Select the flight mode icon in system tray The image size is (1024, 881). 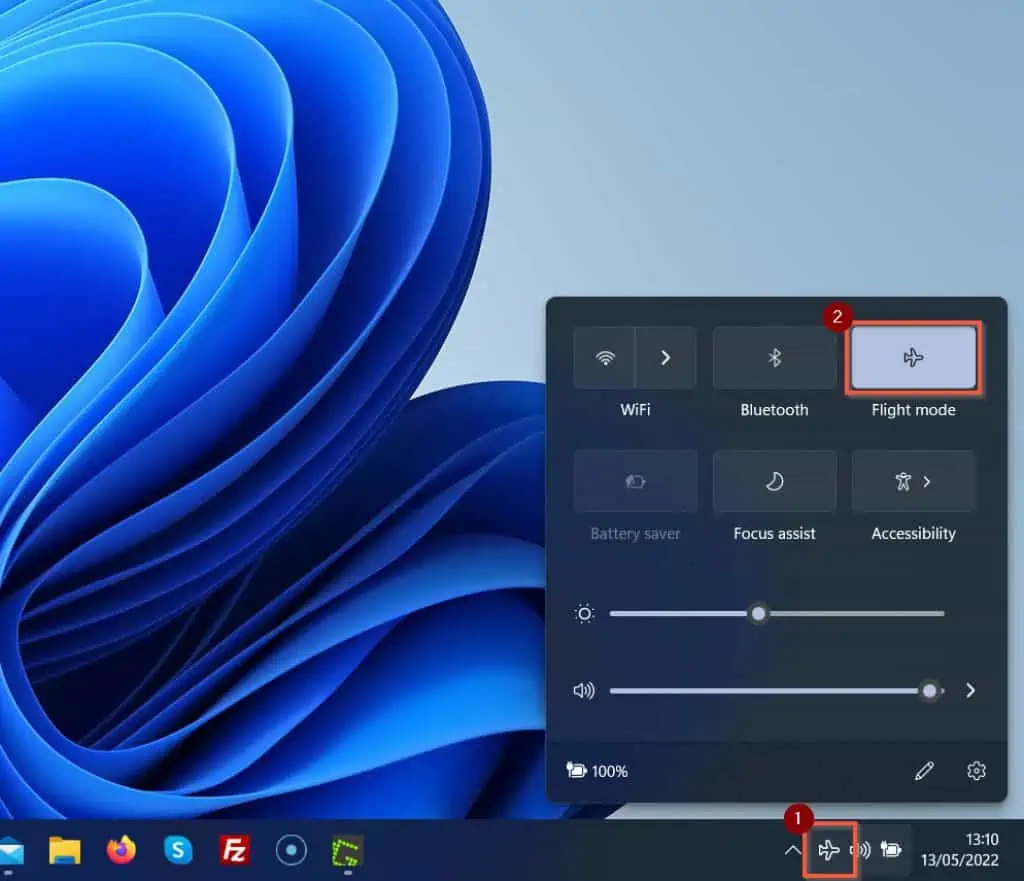829,851
